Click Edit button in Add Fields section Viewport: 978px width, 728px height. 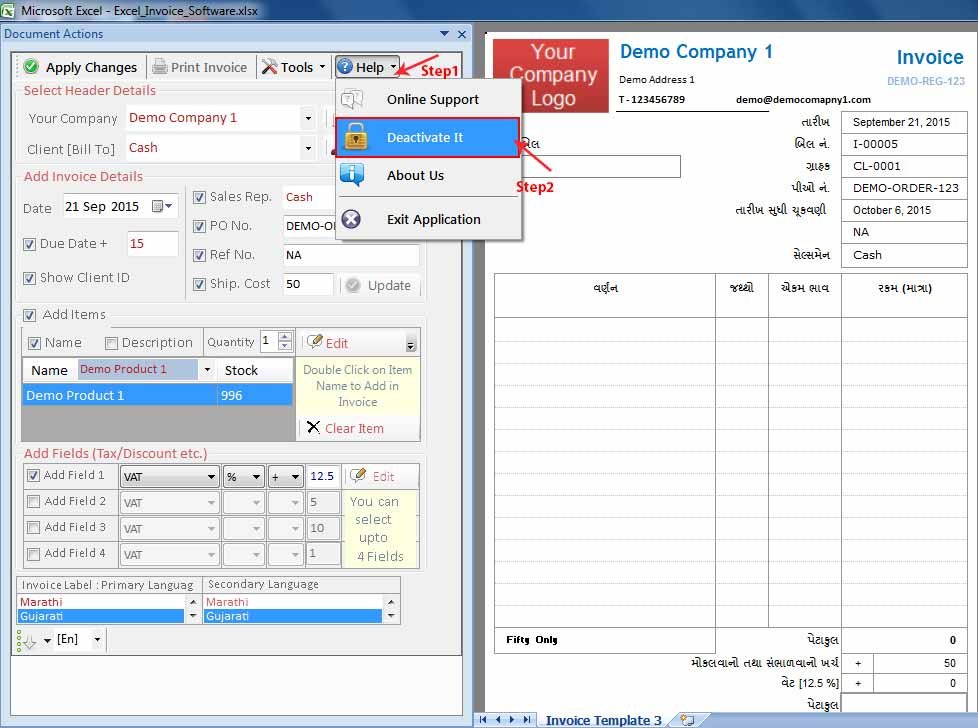click(x=372, y=477)
